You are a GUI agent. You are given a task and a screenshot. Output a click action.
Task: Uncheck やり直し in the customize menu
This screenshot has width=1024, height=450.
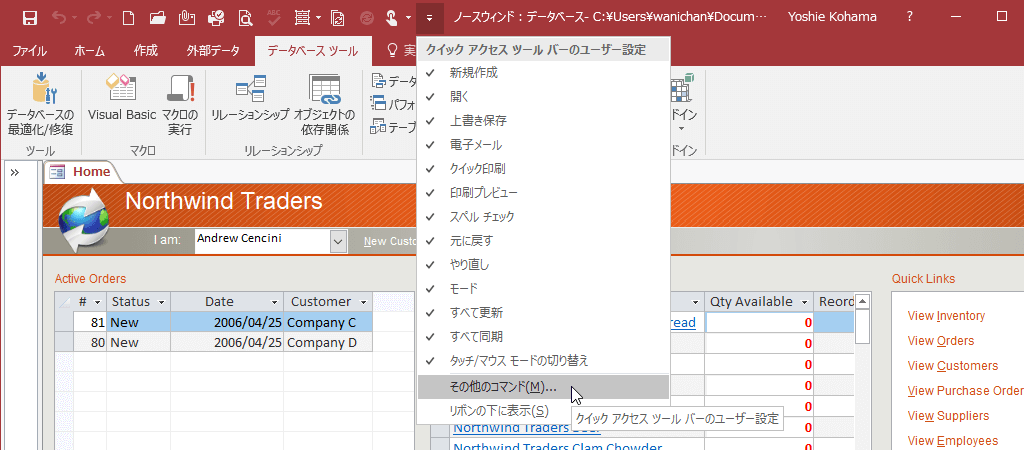click(543, 265)
